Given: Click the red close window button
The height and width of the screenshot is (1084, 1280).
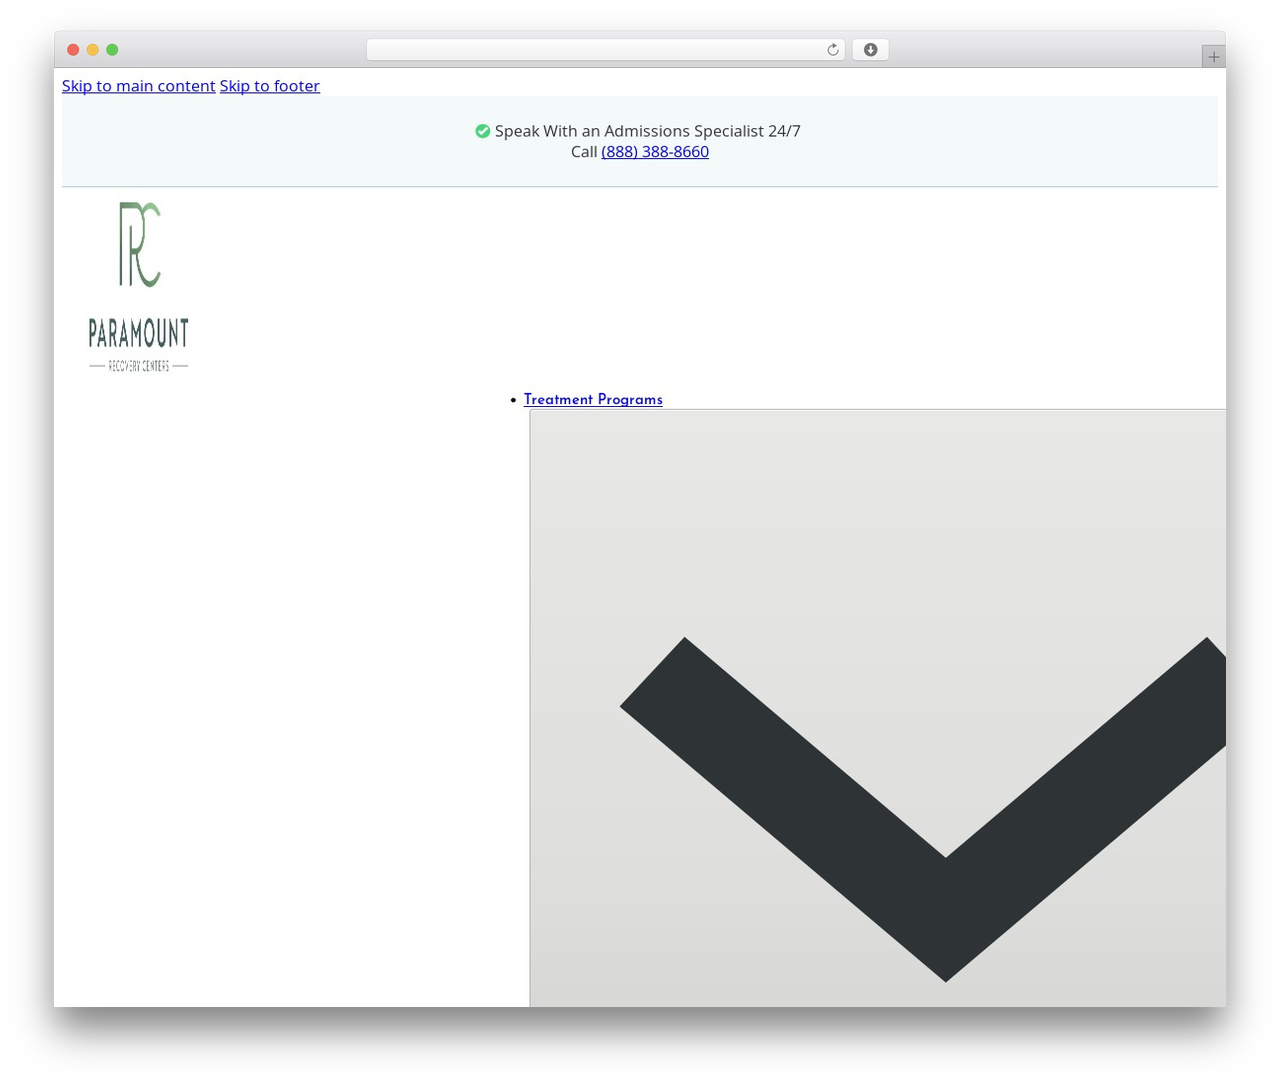Looking at the screenshot, I should pyautogui.click(x=73, y=50).
